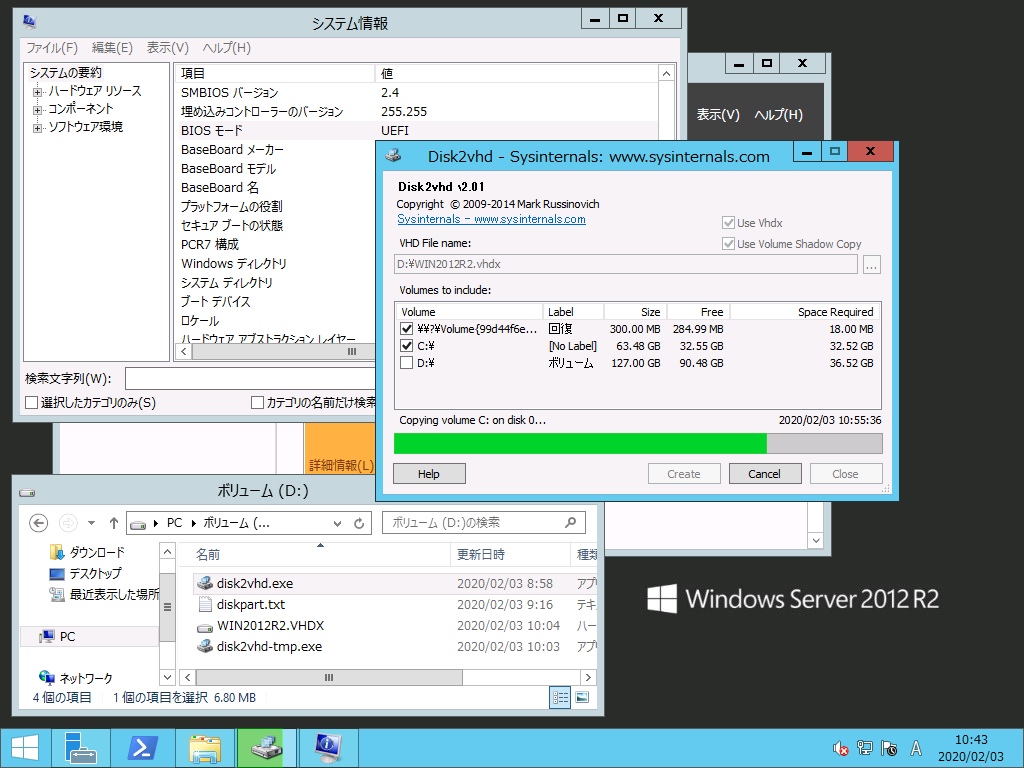Select the System Summary tree root

[x=66, y=72]
